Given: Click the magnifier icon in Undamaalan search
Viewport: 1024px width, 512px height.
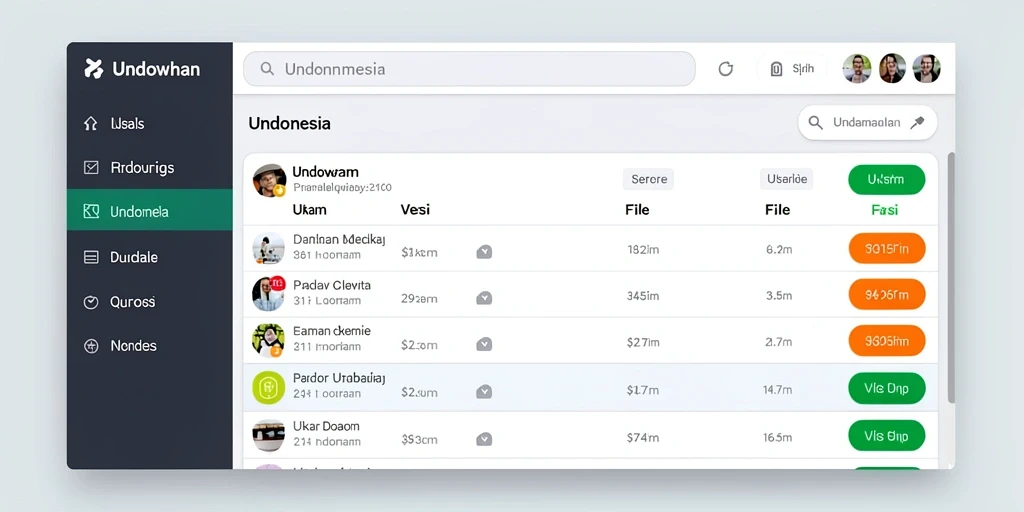Looking at the screenshot, I should point(815,123).
